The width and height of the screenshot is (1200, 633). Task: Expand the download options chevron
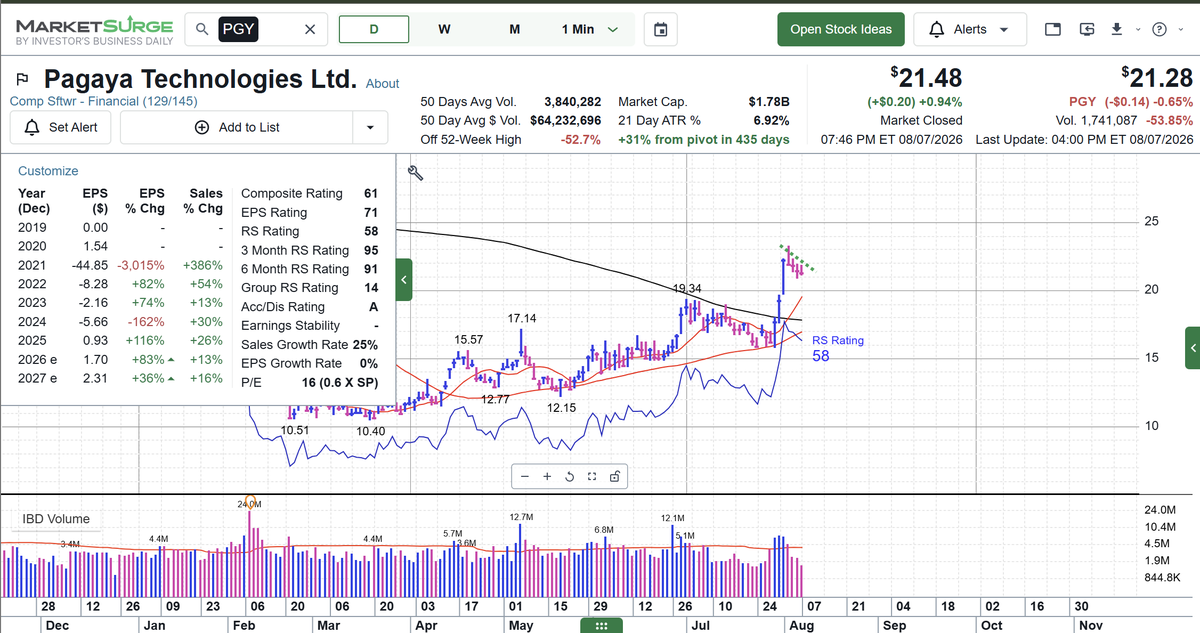pyautogui.click(x=1136, y=29)
